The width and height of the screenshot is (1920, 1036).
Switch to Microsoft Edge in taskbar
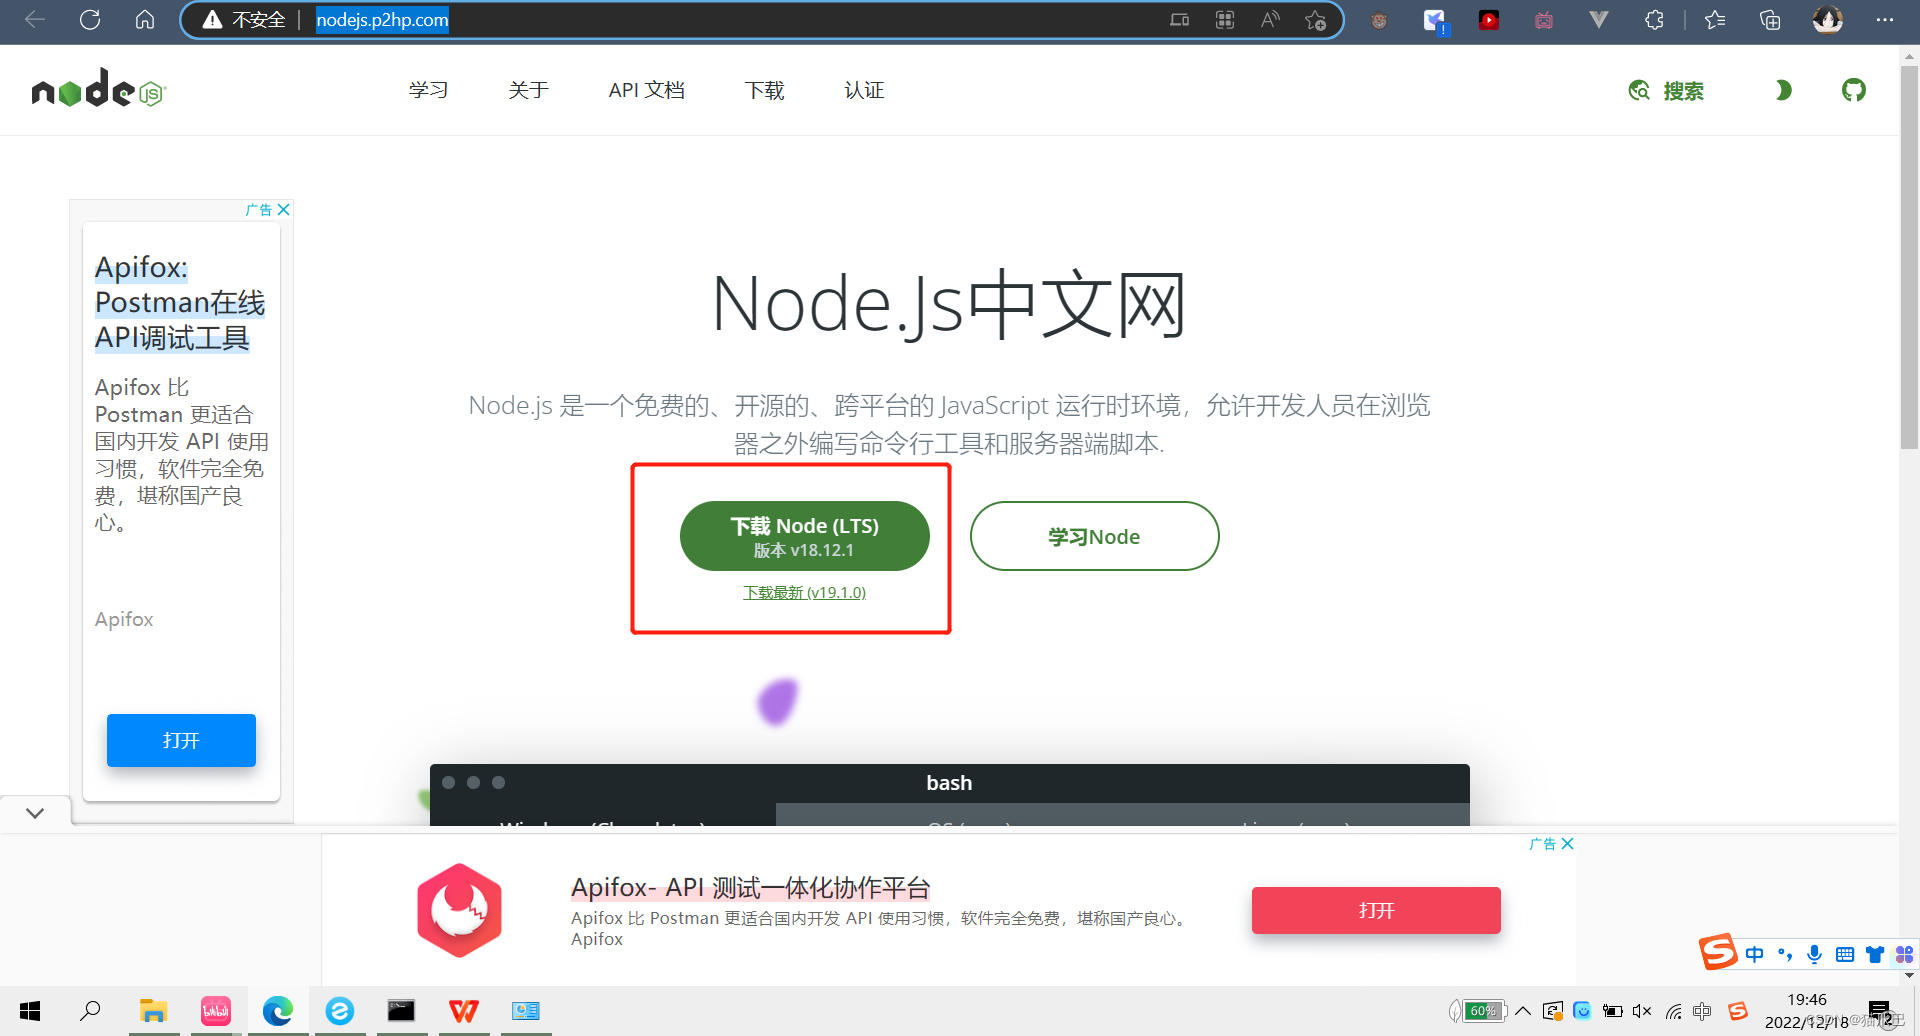[278, 1011]
